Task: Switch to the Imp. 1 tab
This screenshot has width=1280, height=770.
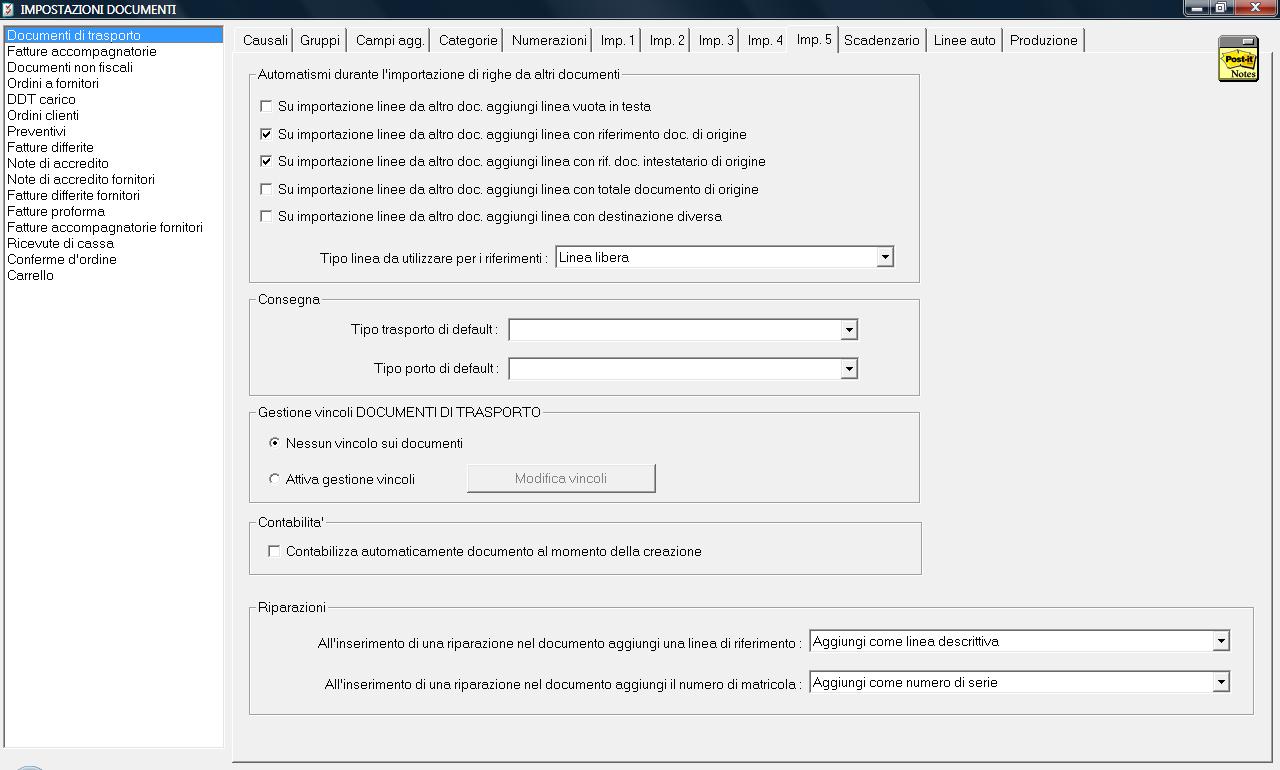Action: [x=618, y=40]
